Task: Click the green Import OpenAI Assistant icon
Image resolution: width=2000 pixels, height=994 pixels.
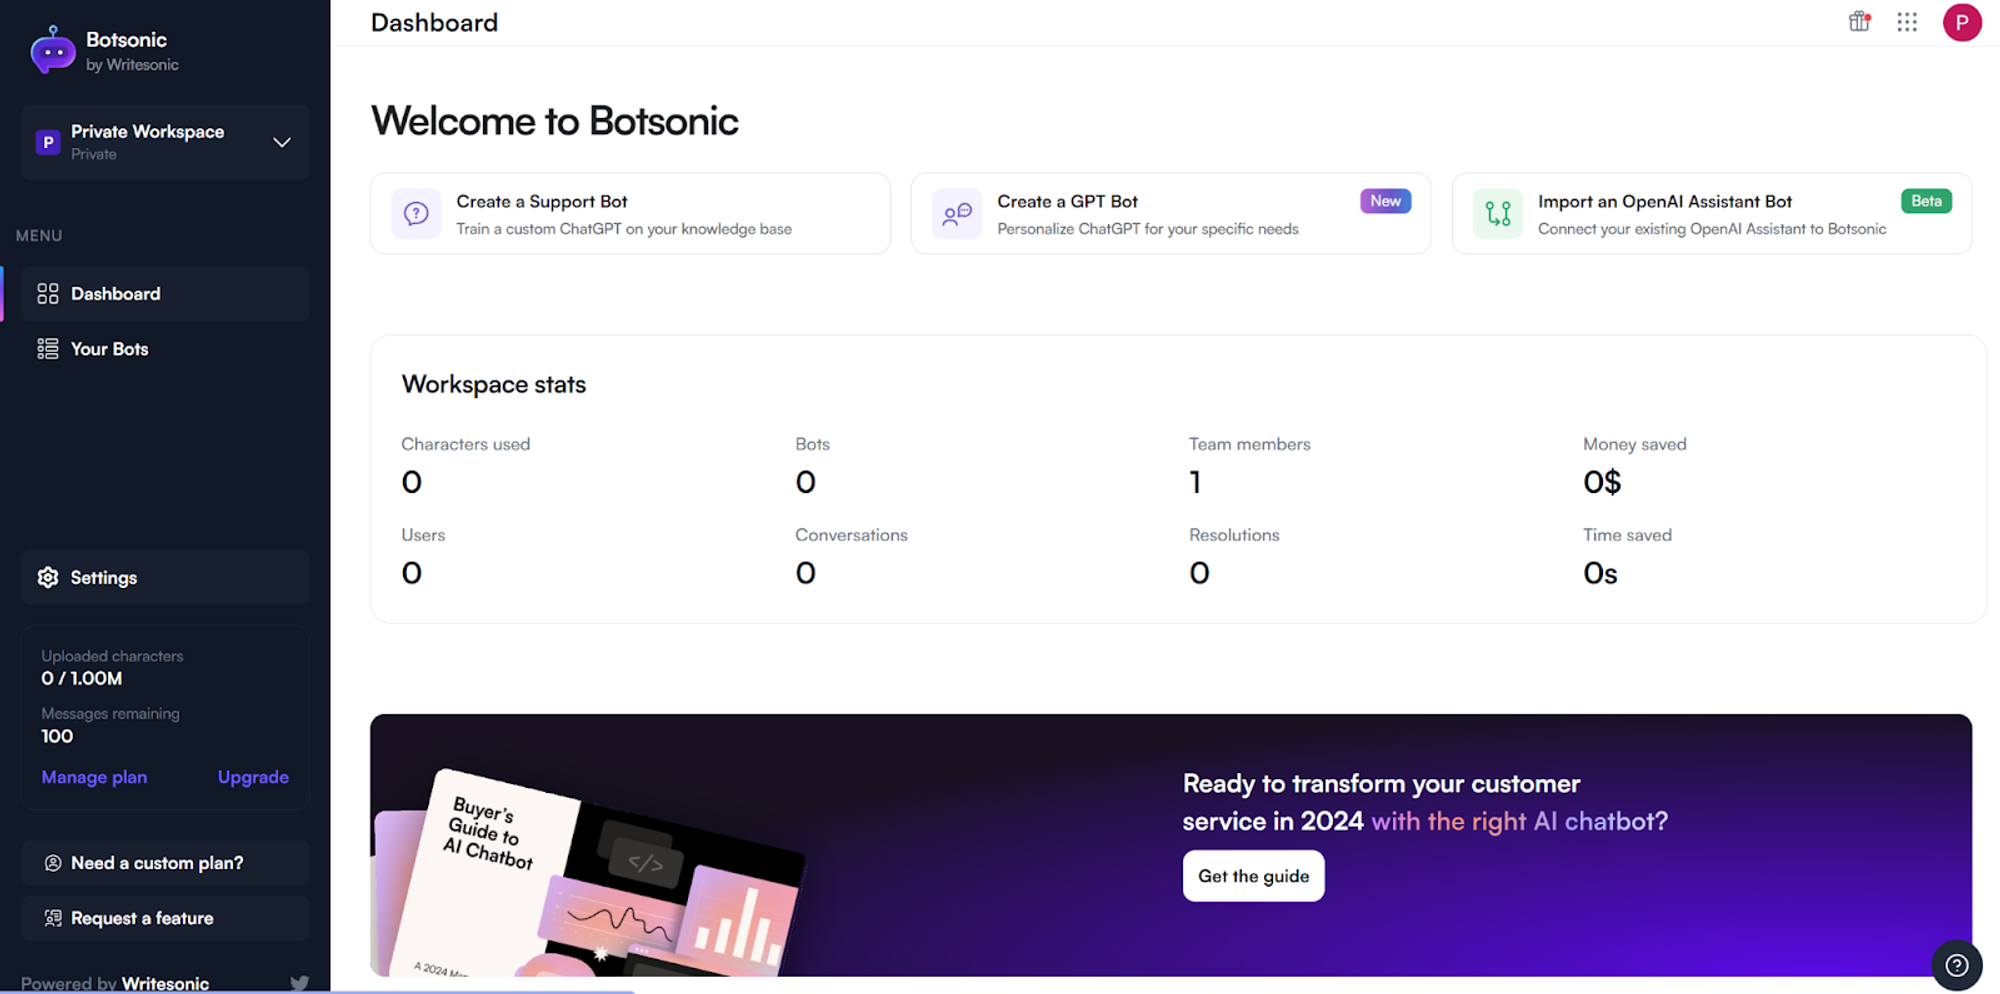Action: point(1497,213)
